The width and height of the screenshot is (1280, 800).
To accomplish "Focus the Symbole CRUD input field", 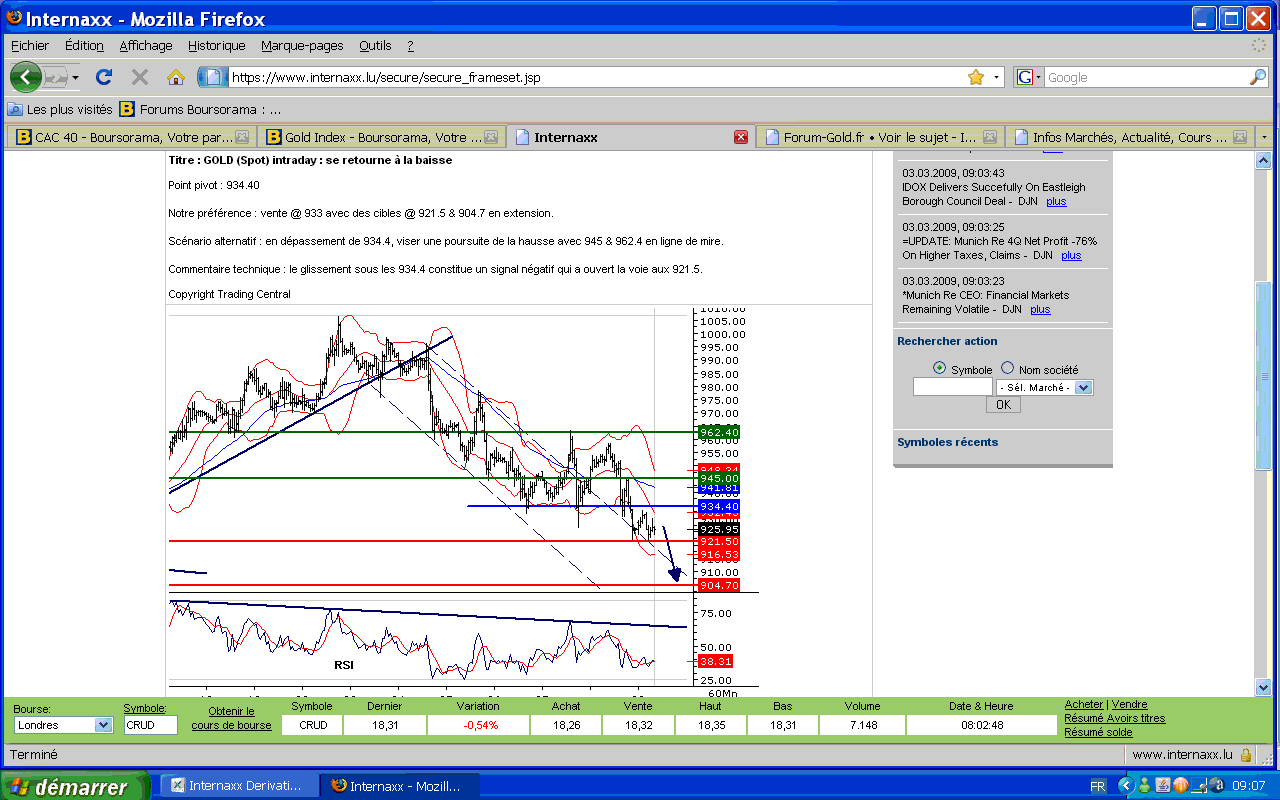I will coord(150,725).
